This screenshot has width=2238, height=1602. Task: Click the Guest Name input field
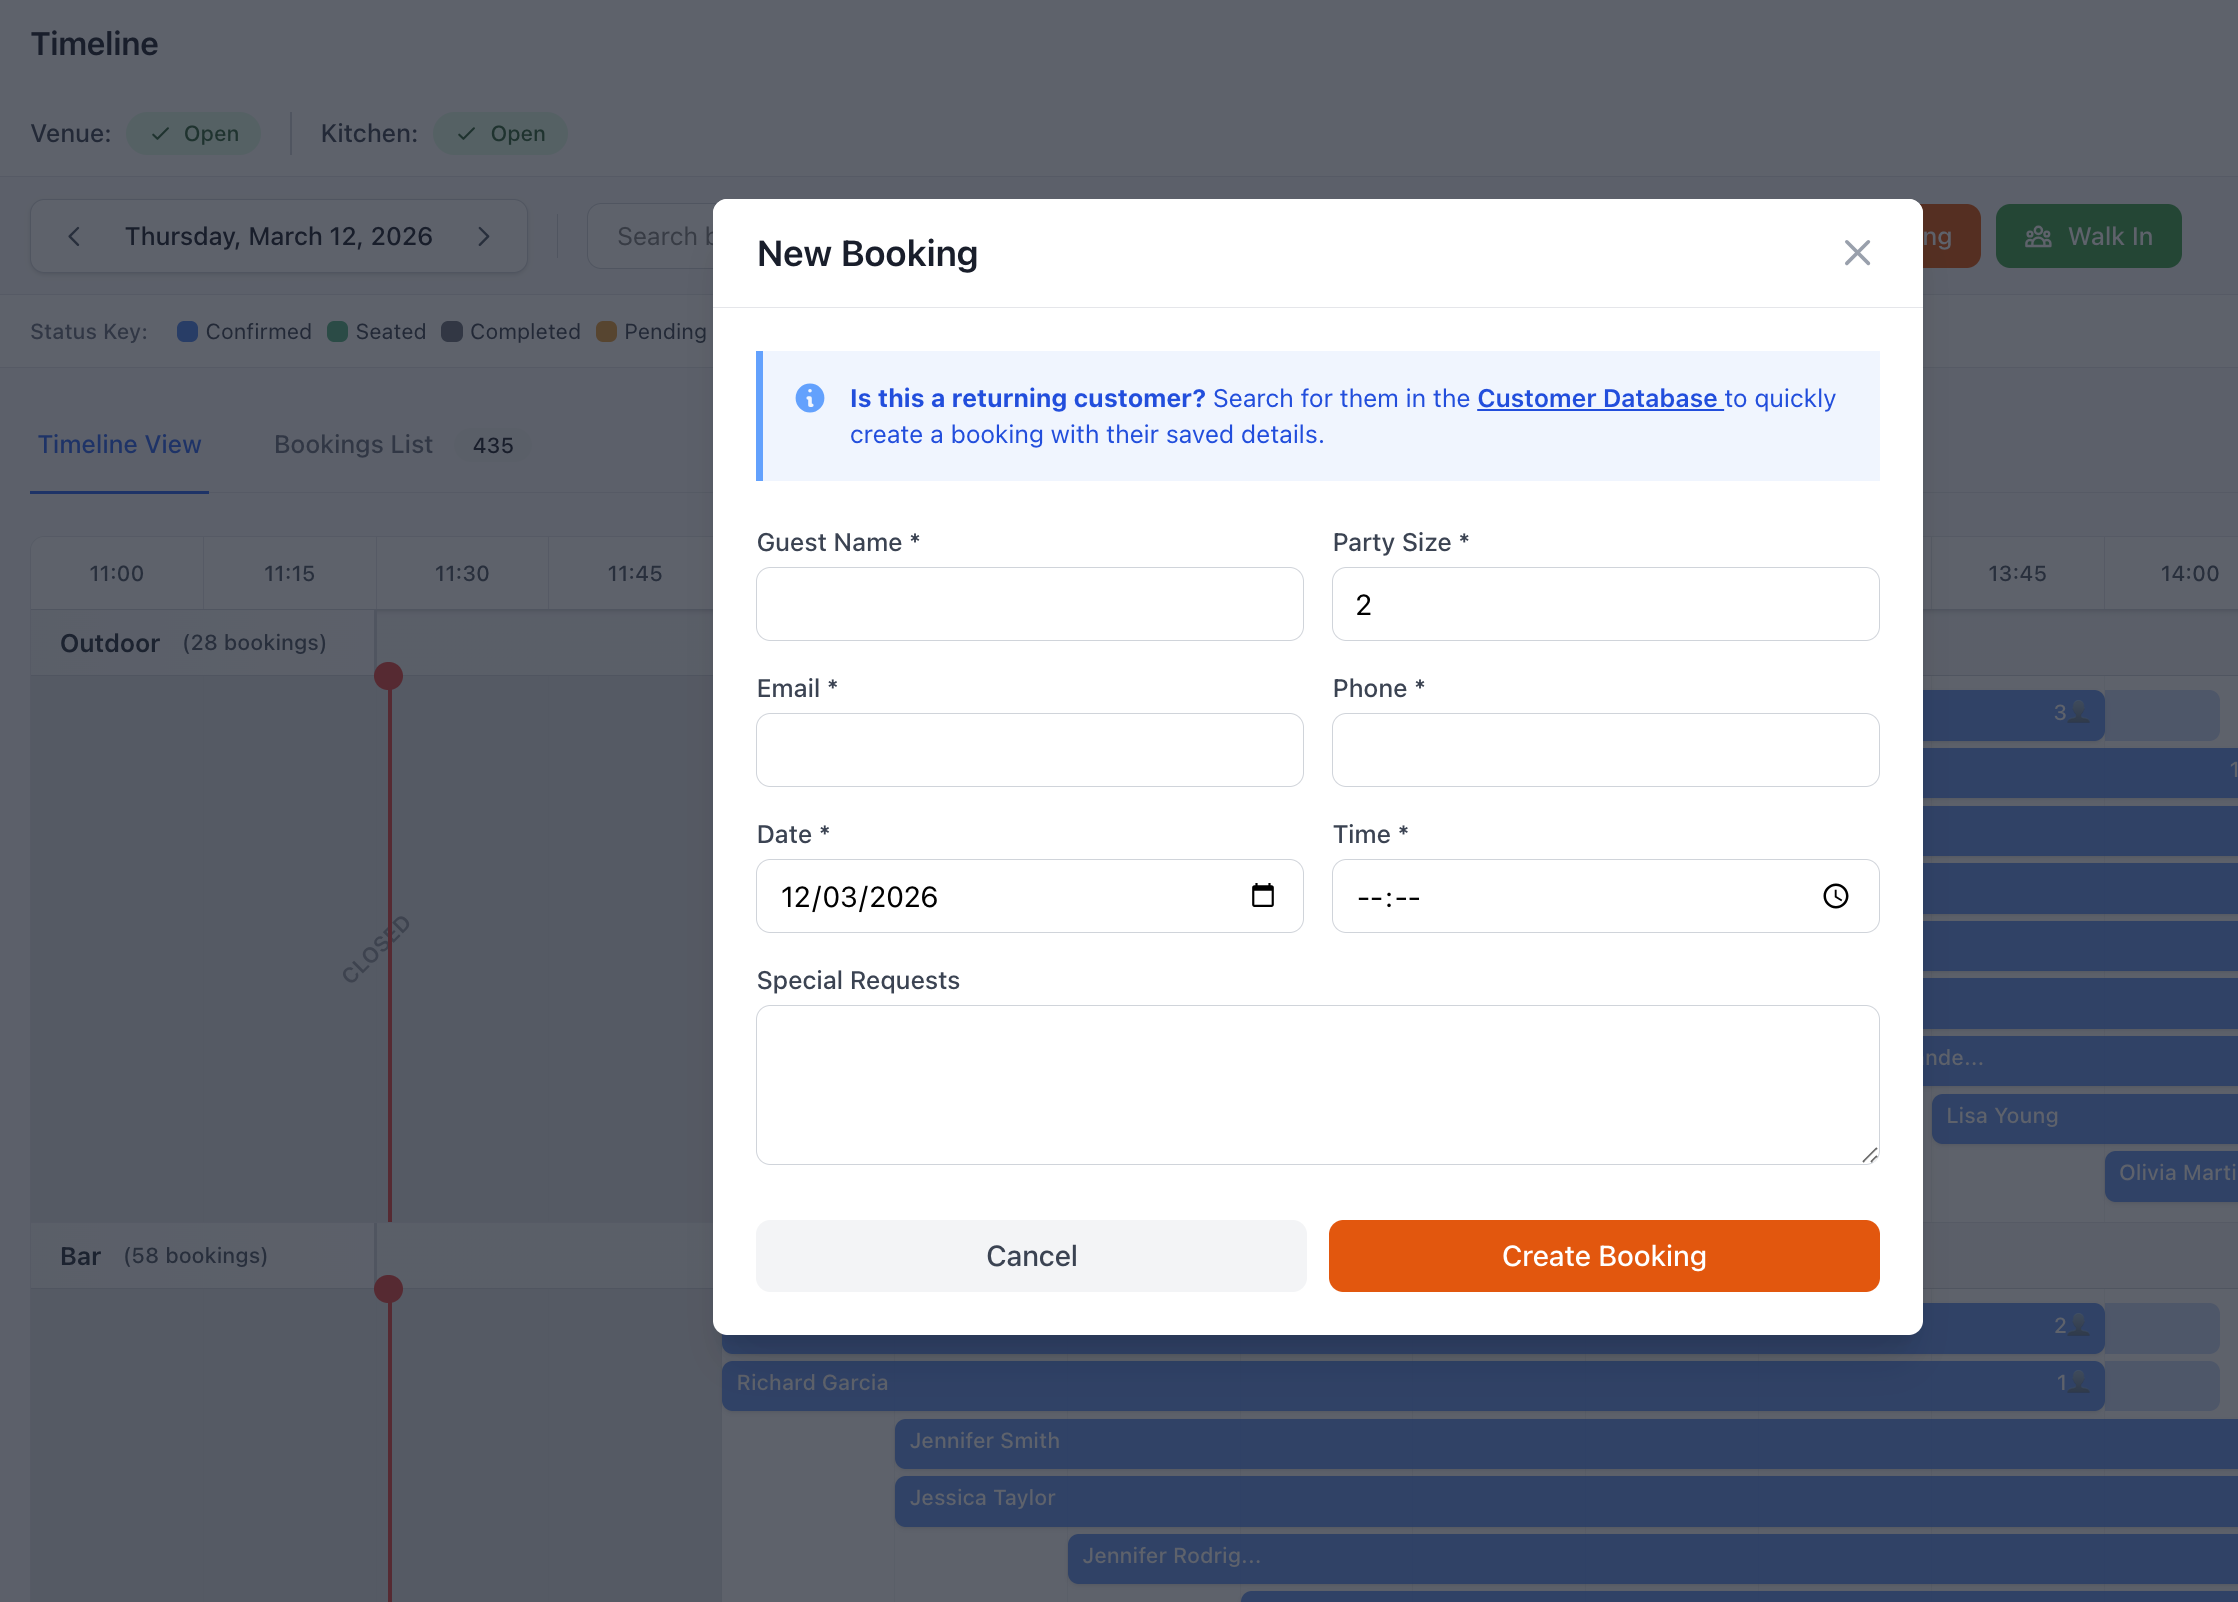[1029, 604]
